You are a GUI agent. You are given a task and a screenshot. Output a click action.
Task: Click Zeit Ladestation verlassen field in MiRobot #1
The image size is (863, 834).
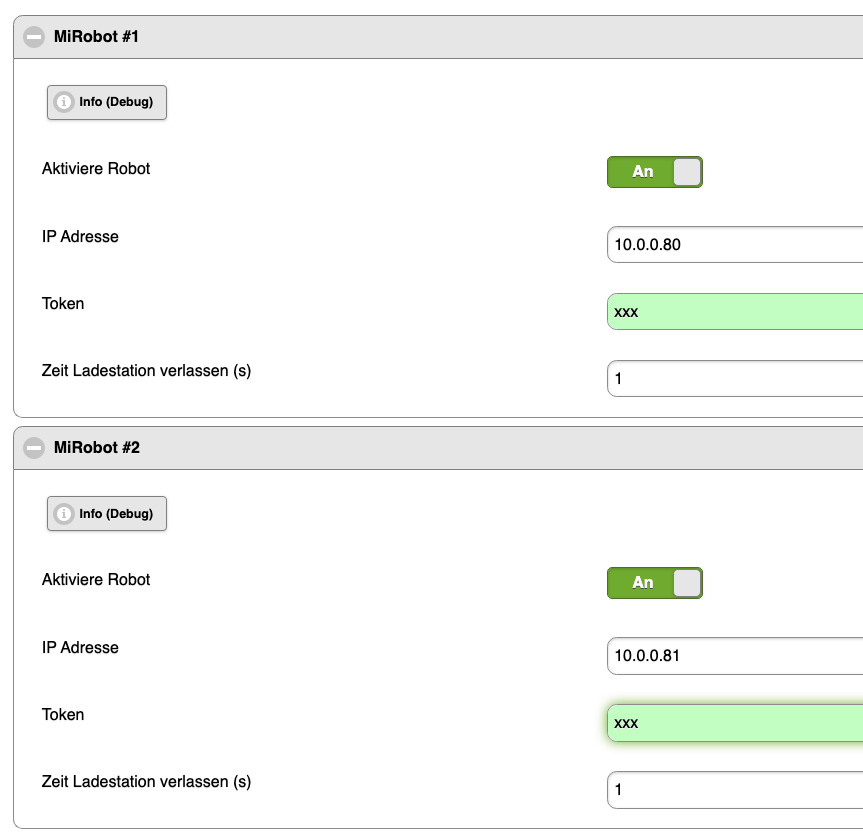(x=735, y=379)
